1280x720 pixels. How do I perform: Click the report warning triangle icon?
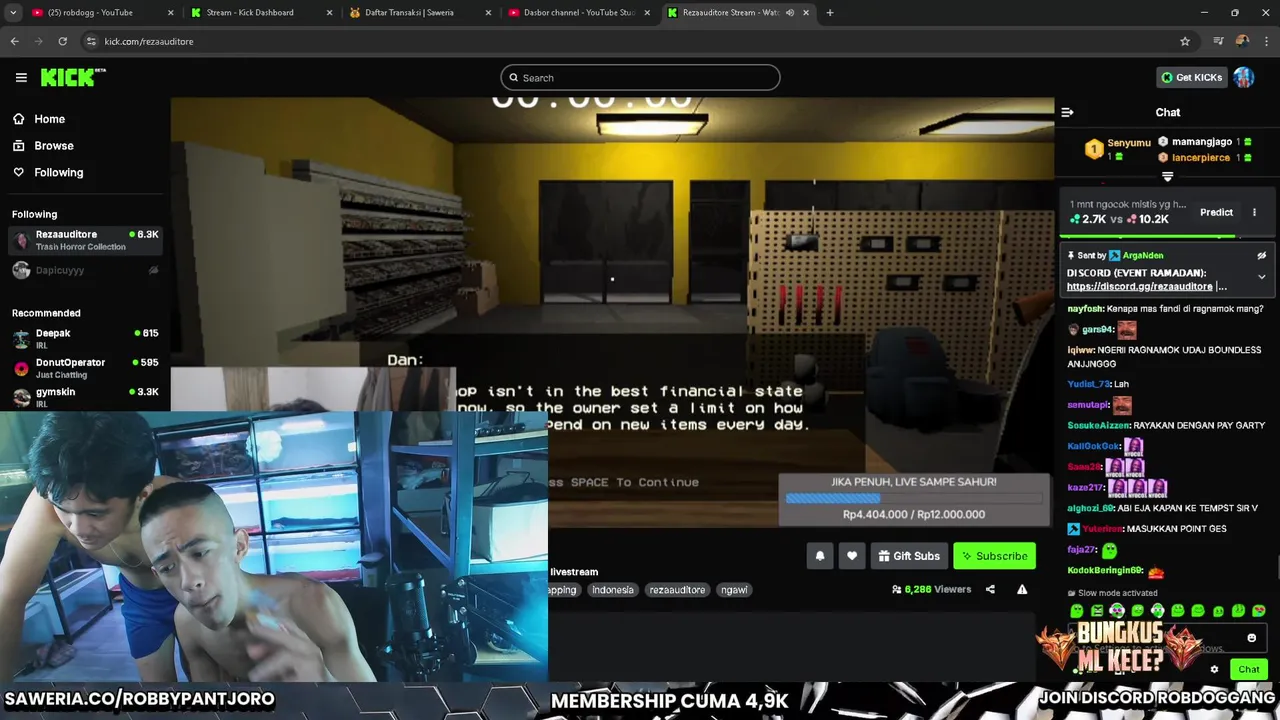coord(1022,590)
